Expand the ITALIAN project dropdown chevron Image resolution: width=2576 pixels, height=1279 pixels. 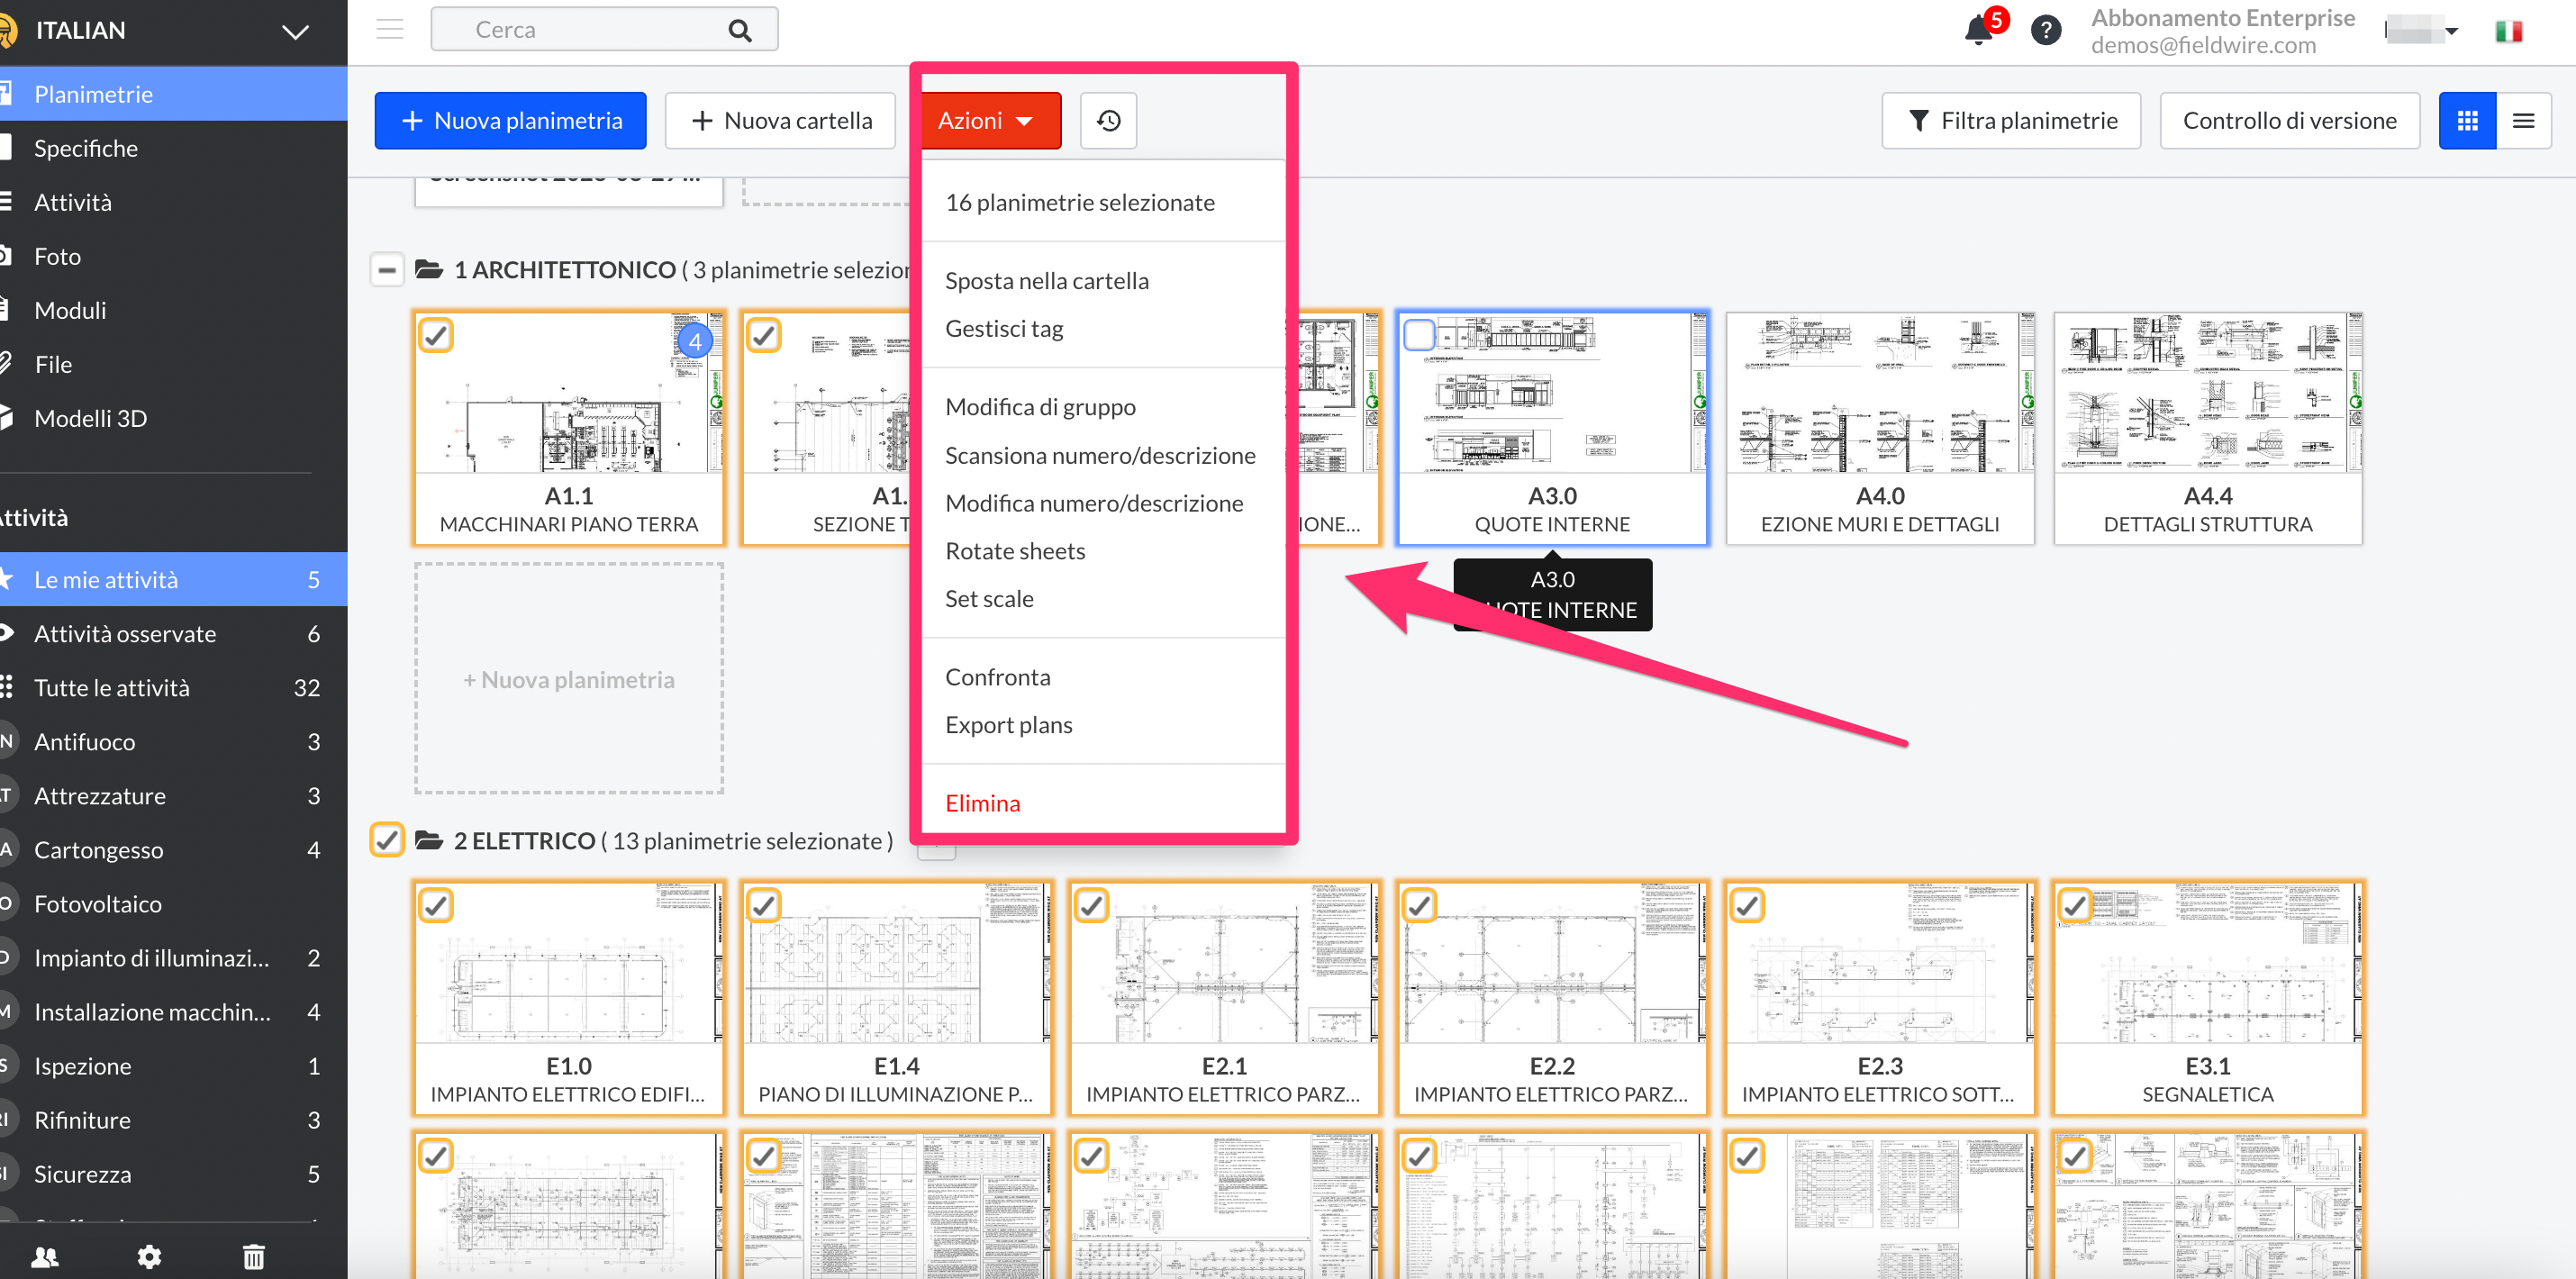pos(295,31)
